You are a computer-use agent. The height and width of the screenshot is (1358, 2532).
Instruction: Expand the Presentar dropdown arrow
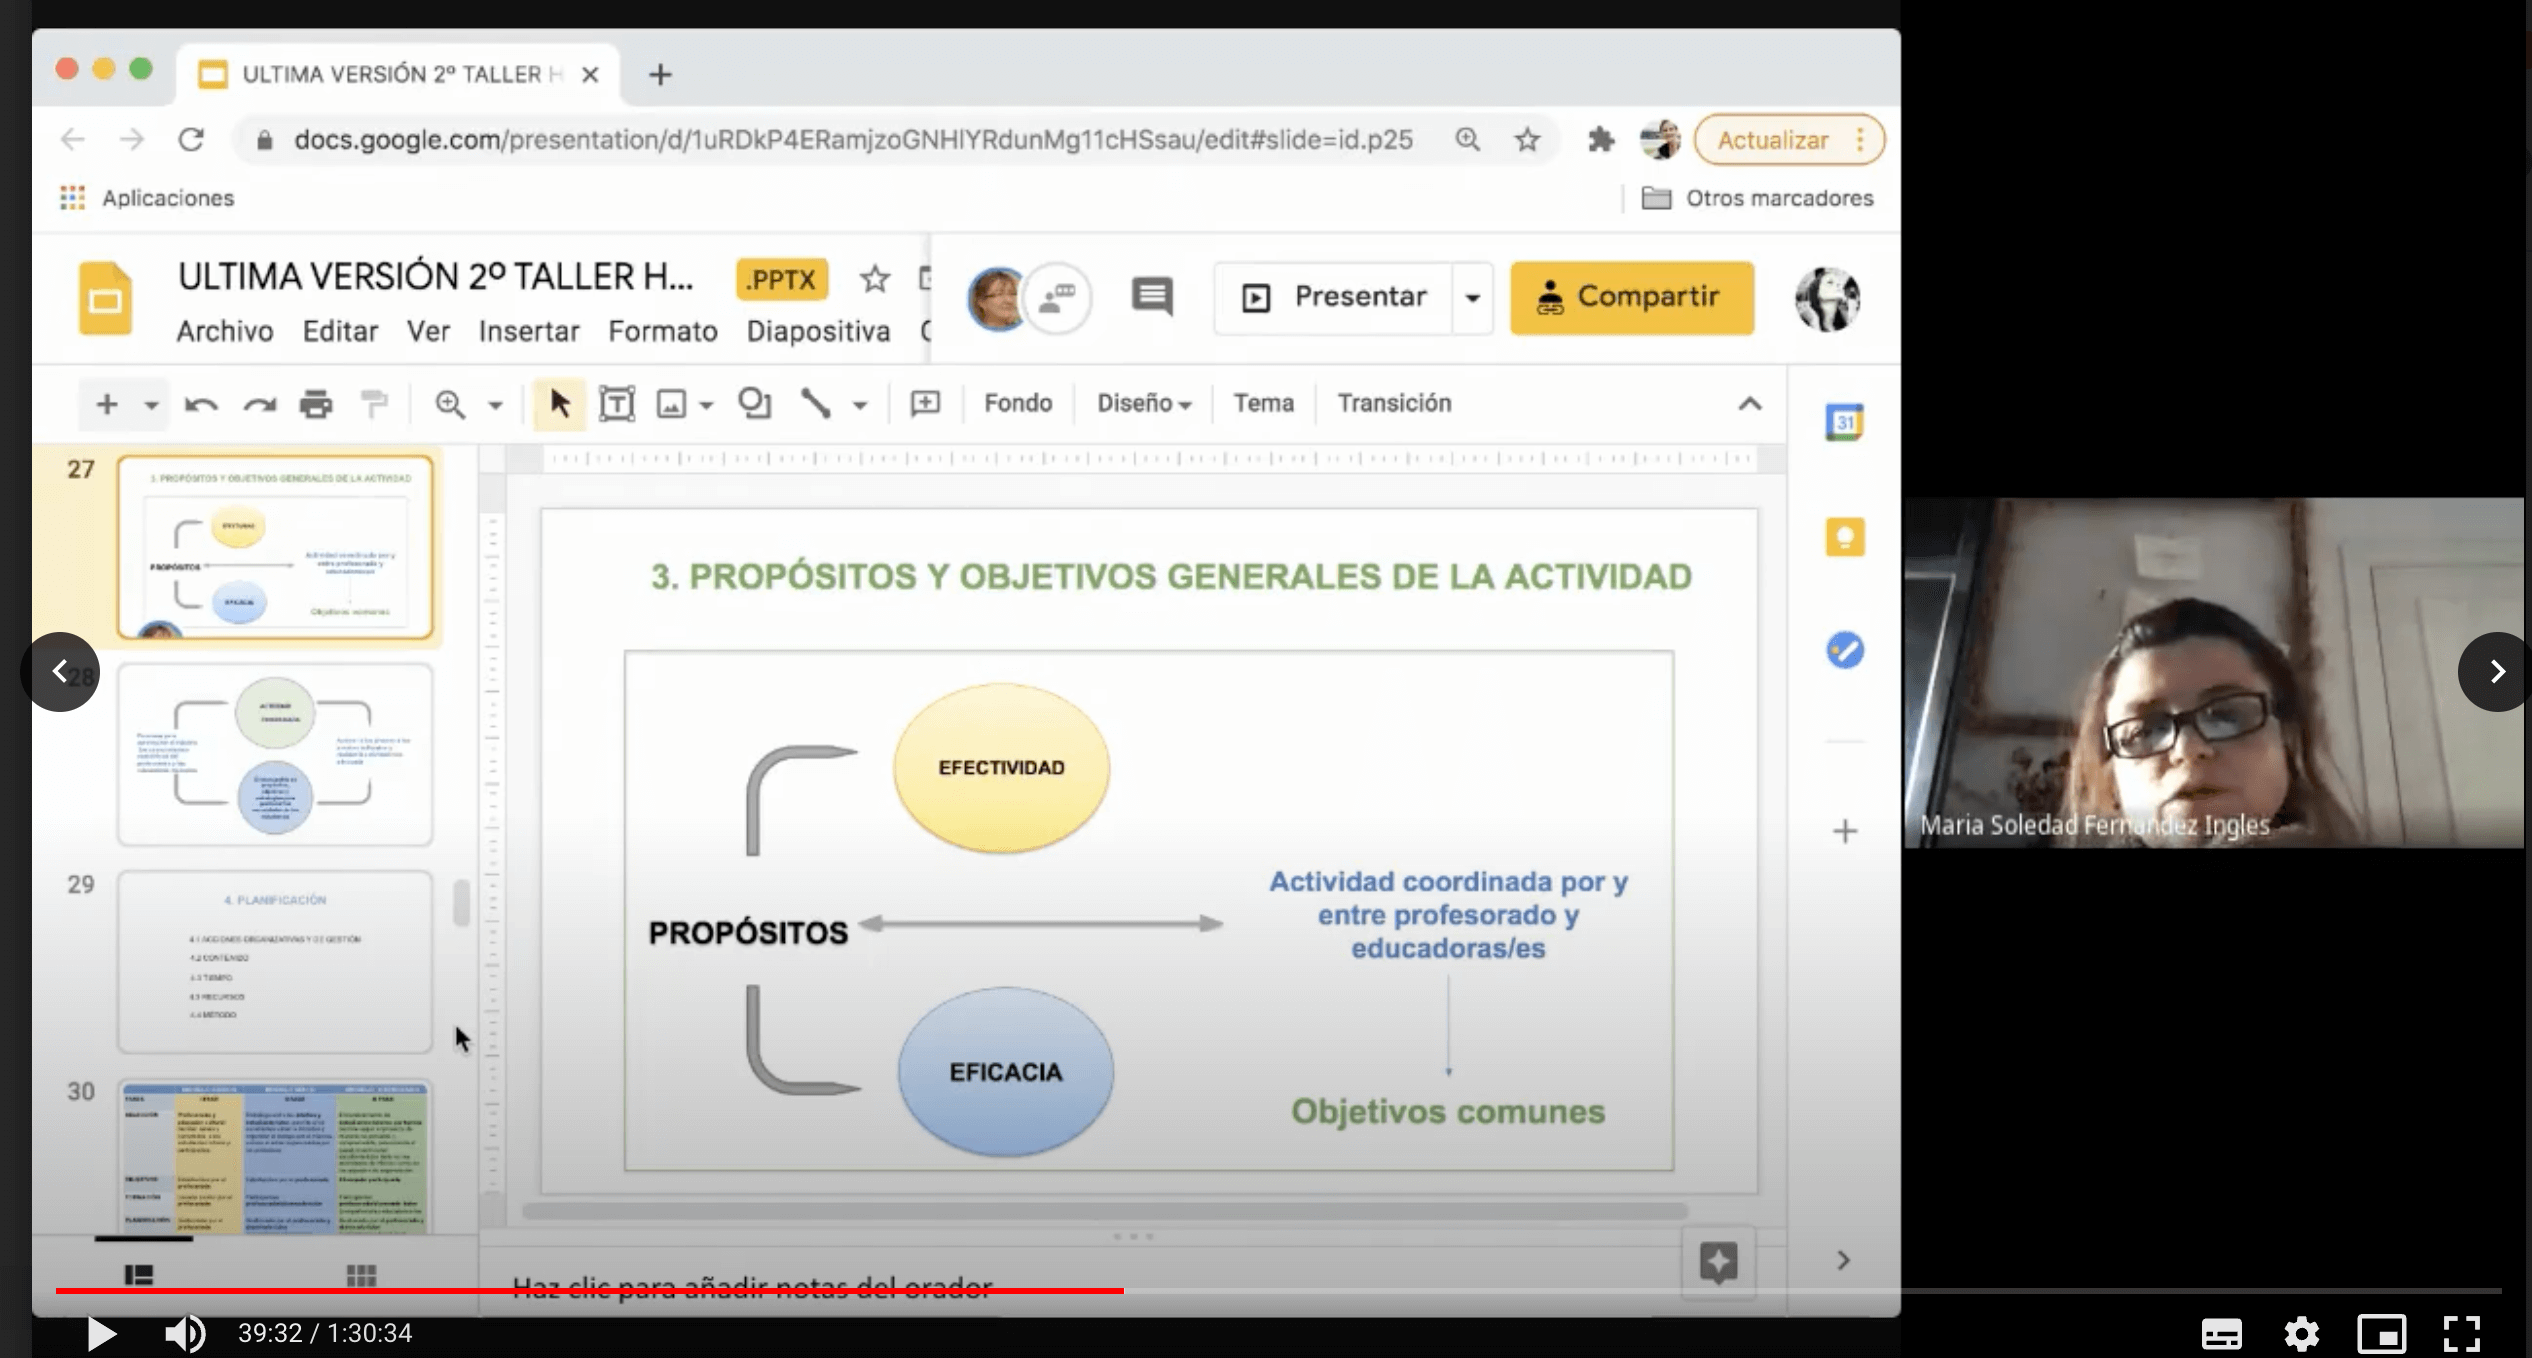[1472, 298]
